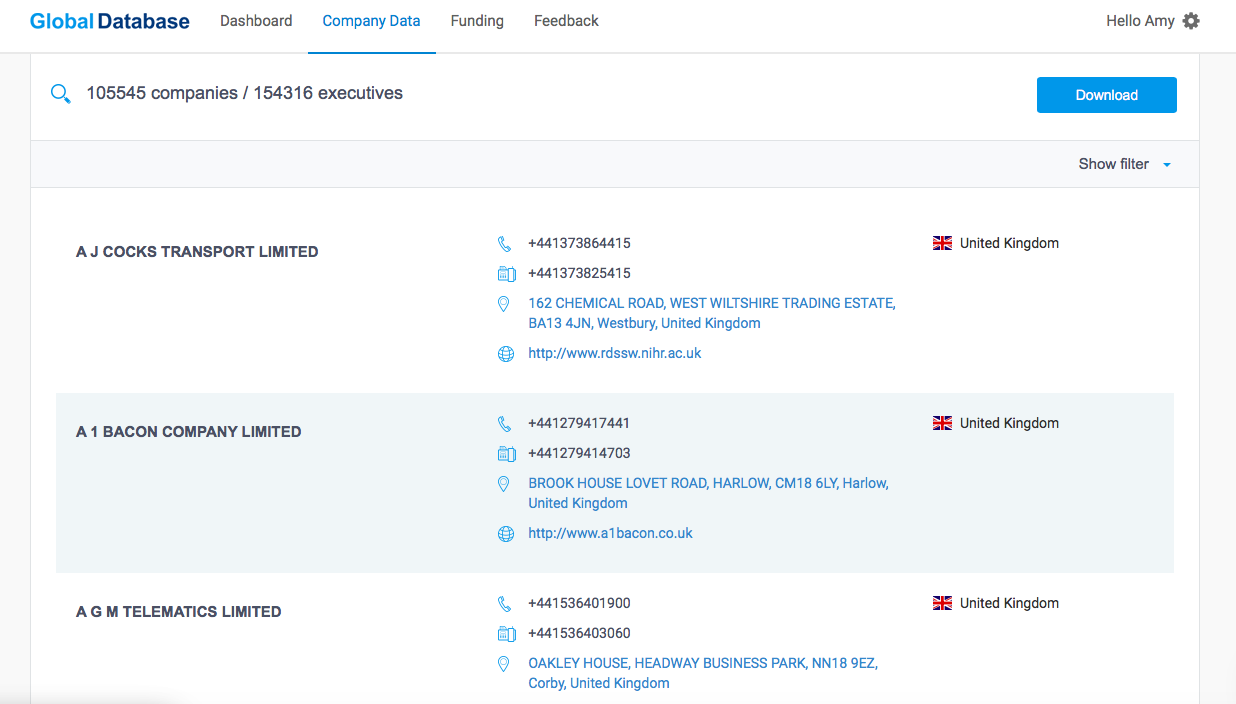Click location pin for Oakley House address
1236x704 pixels.
tap(504, 663)
